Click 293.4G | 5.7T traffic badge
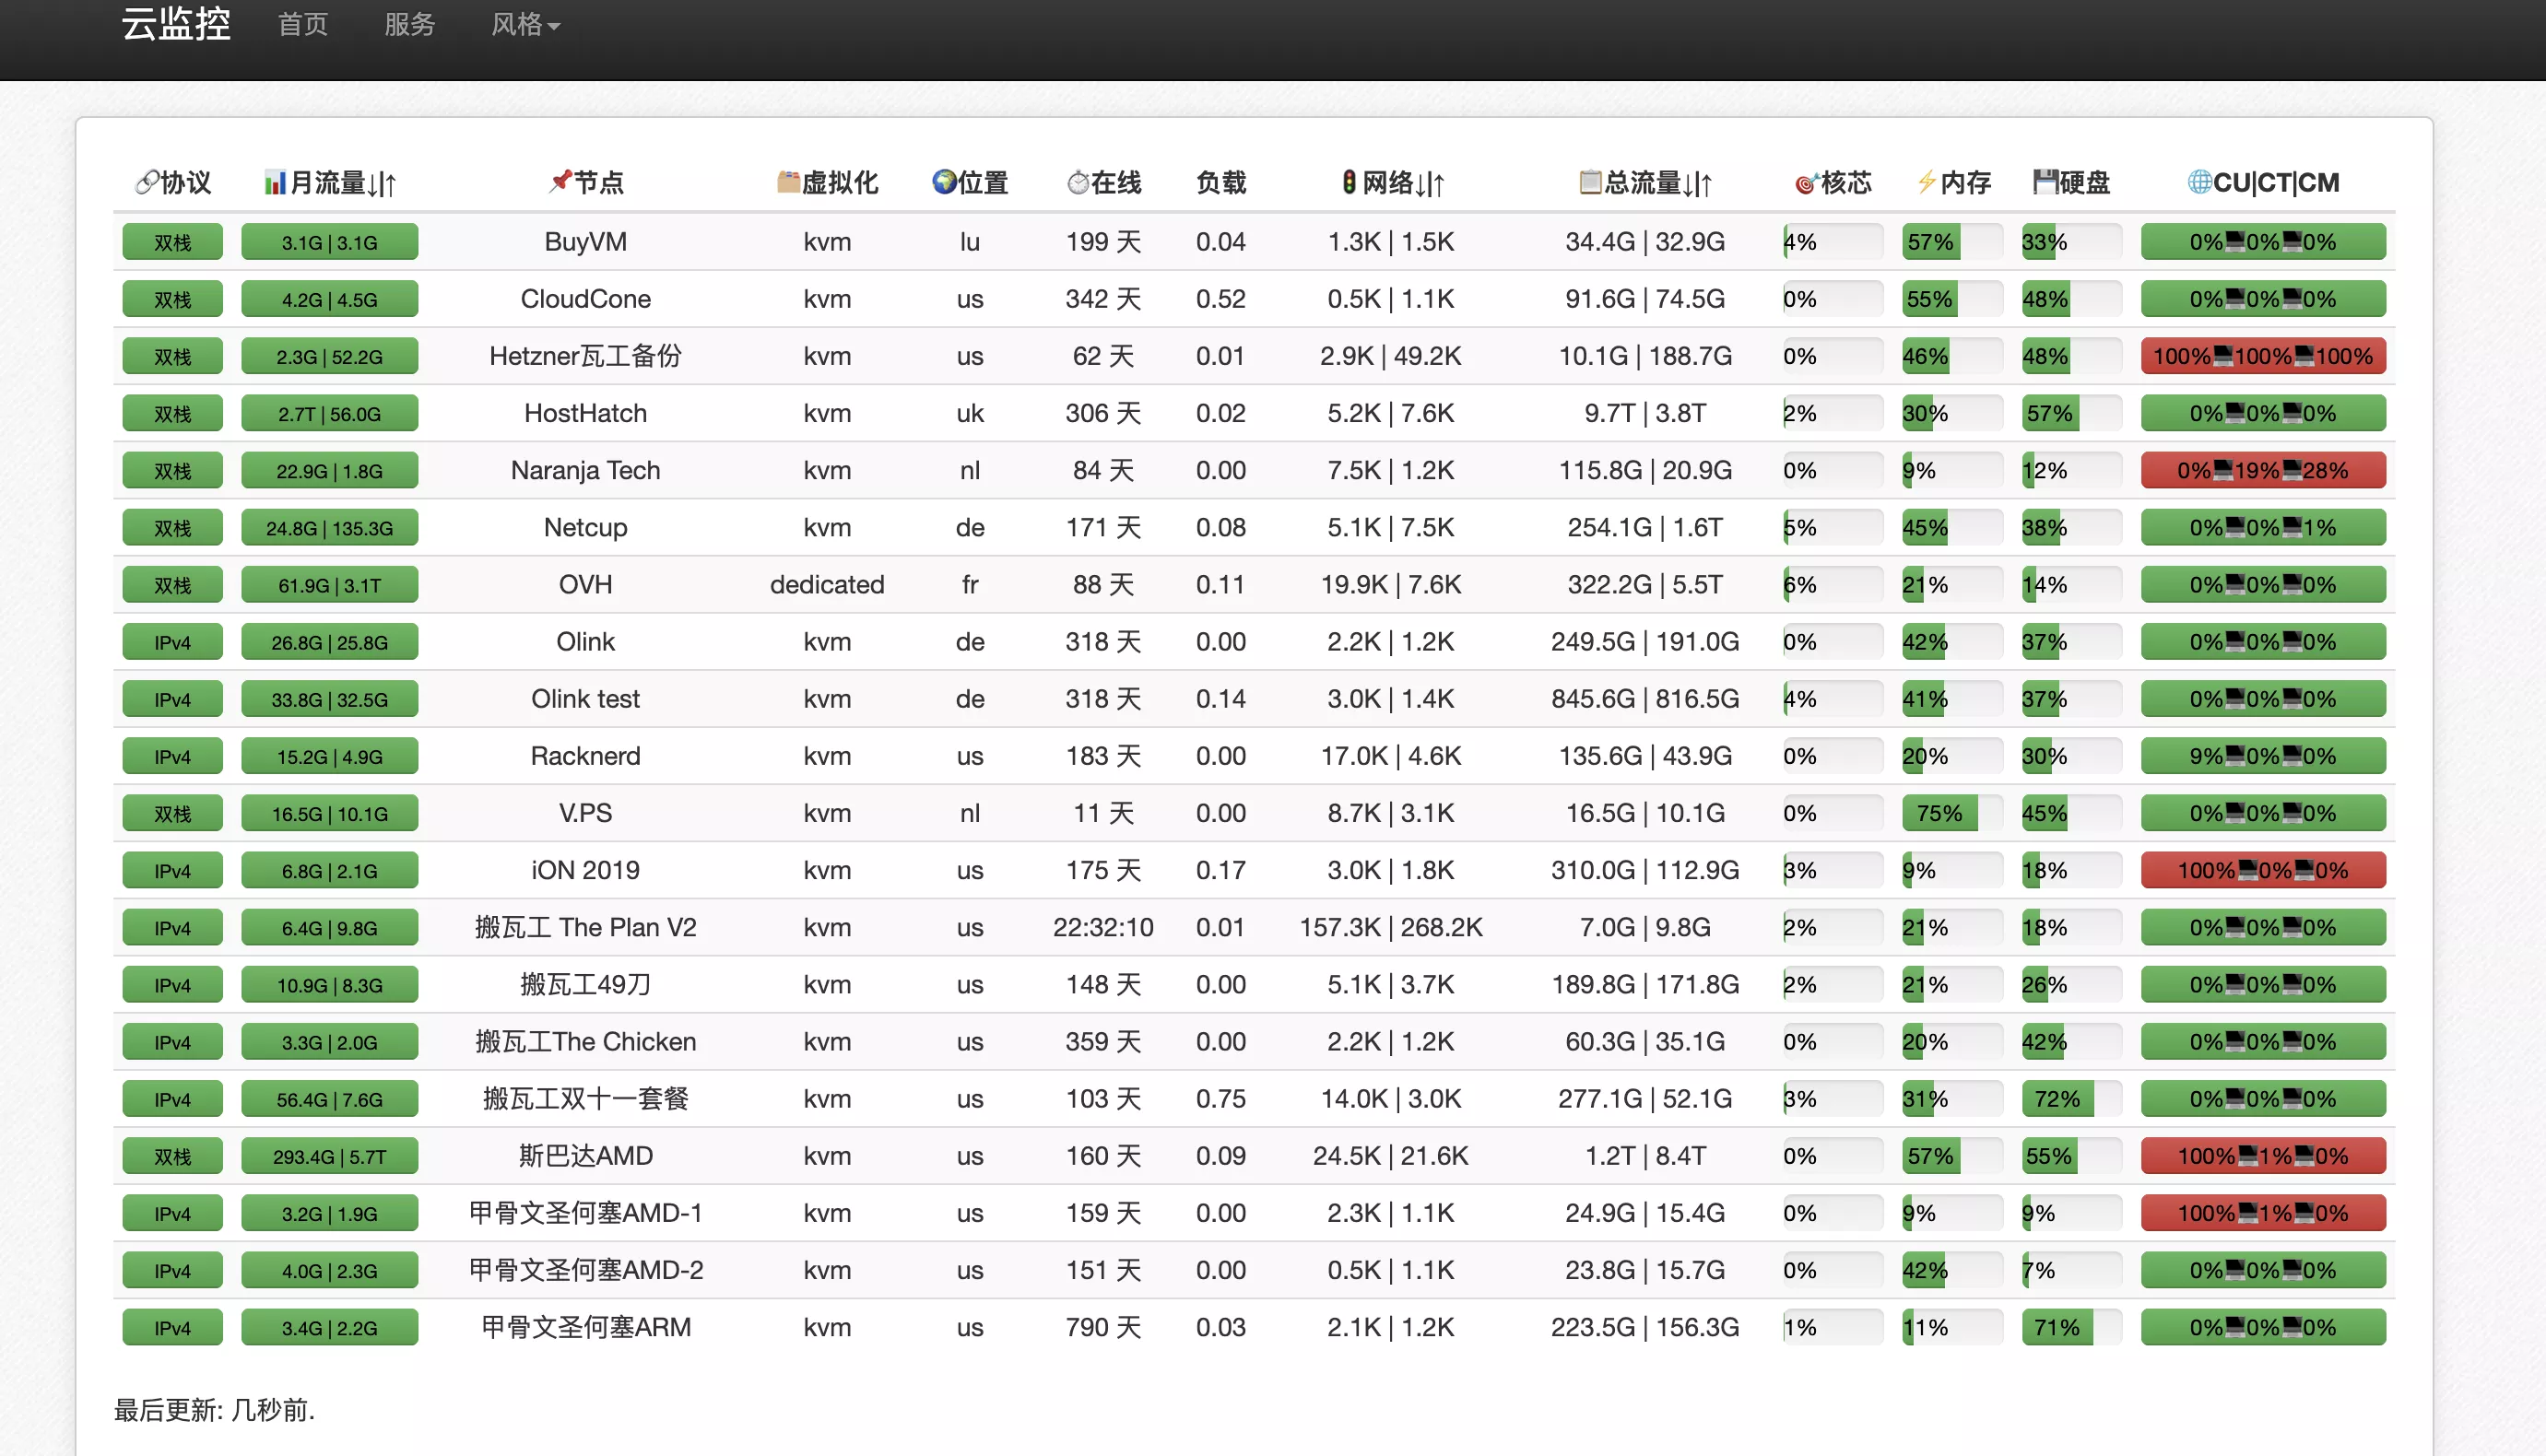 (329, 1157)
